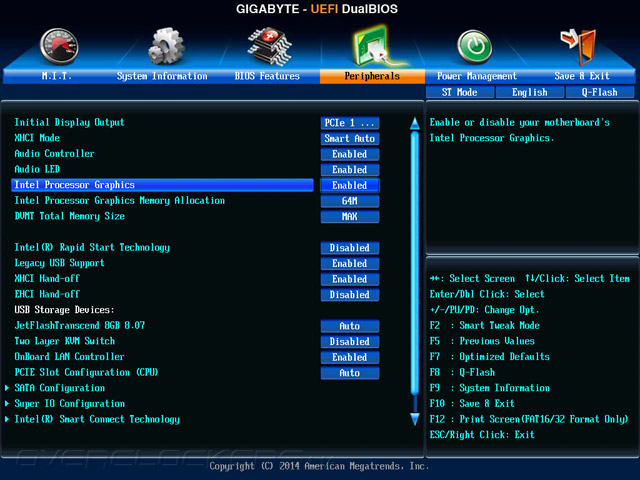Click the vertical scrollbar thumb

(x=415, y=263)
